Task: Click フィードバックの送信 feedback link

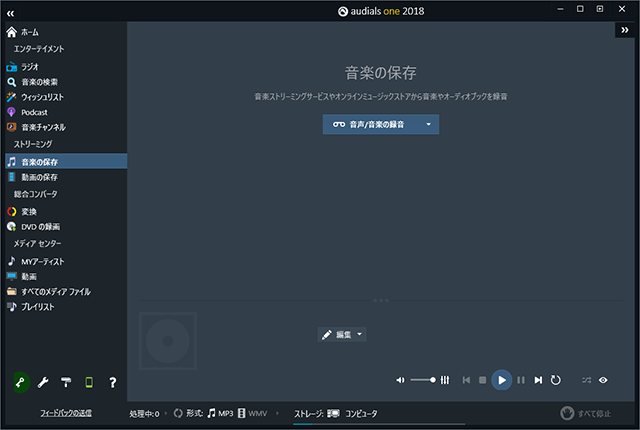Action: click(x=66, y=413)
